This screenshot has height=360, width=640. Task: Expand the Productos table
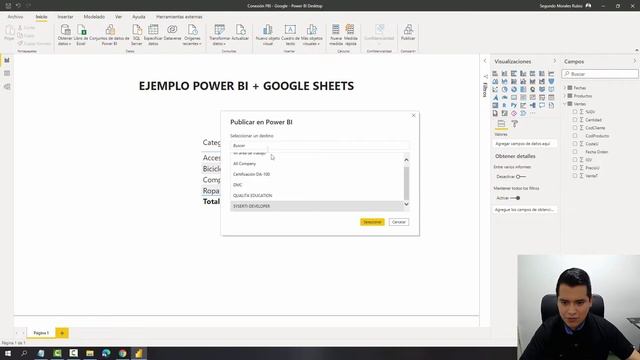point(565,96)
